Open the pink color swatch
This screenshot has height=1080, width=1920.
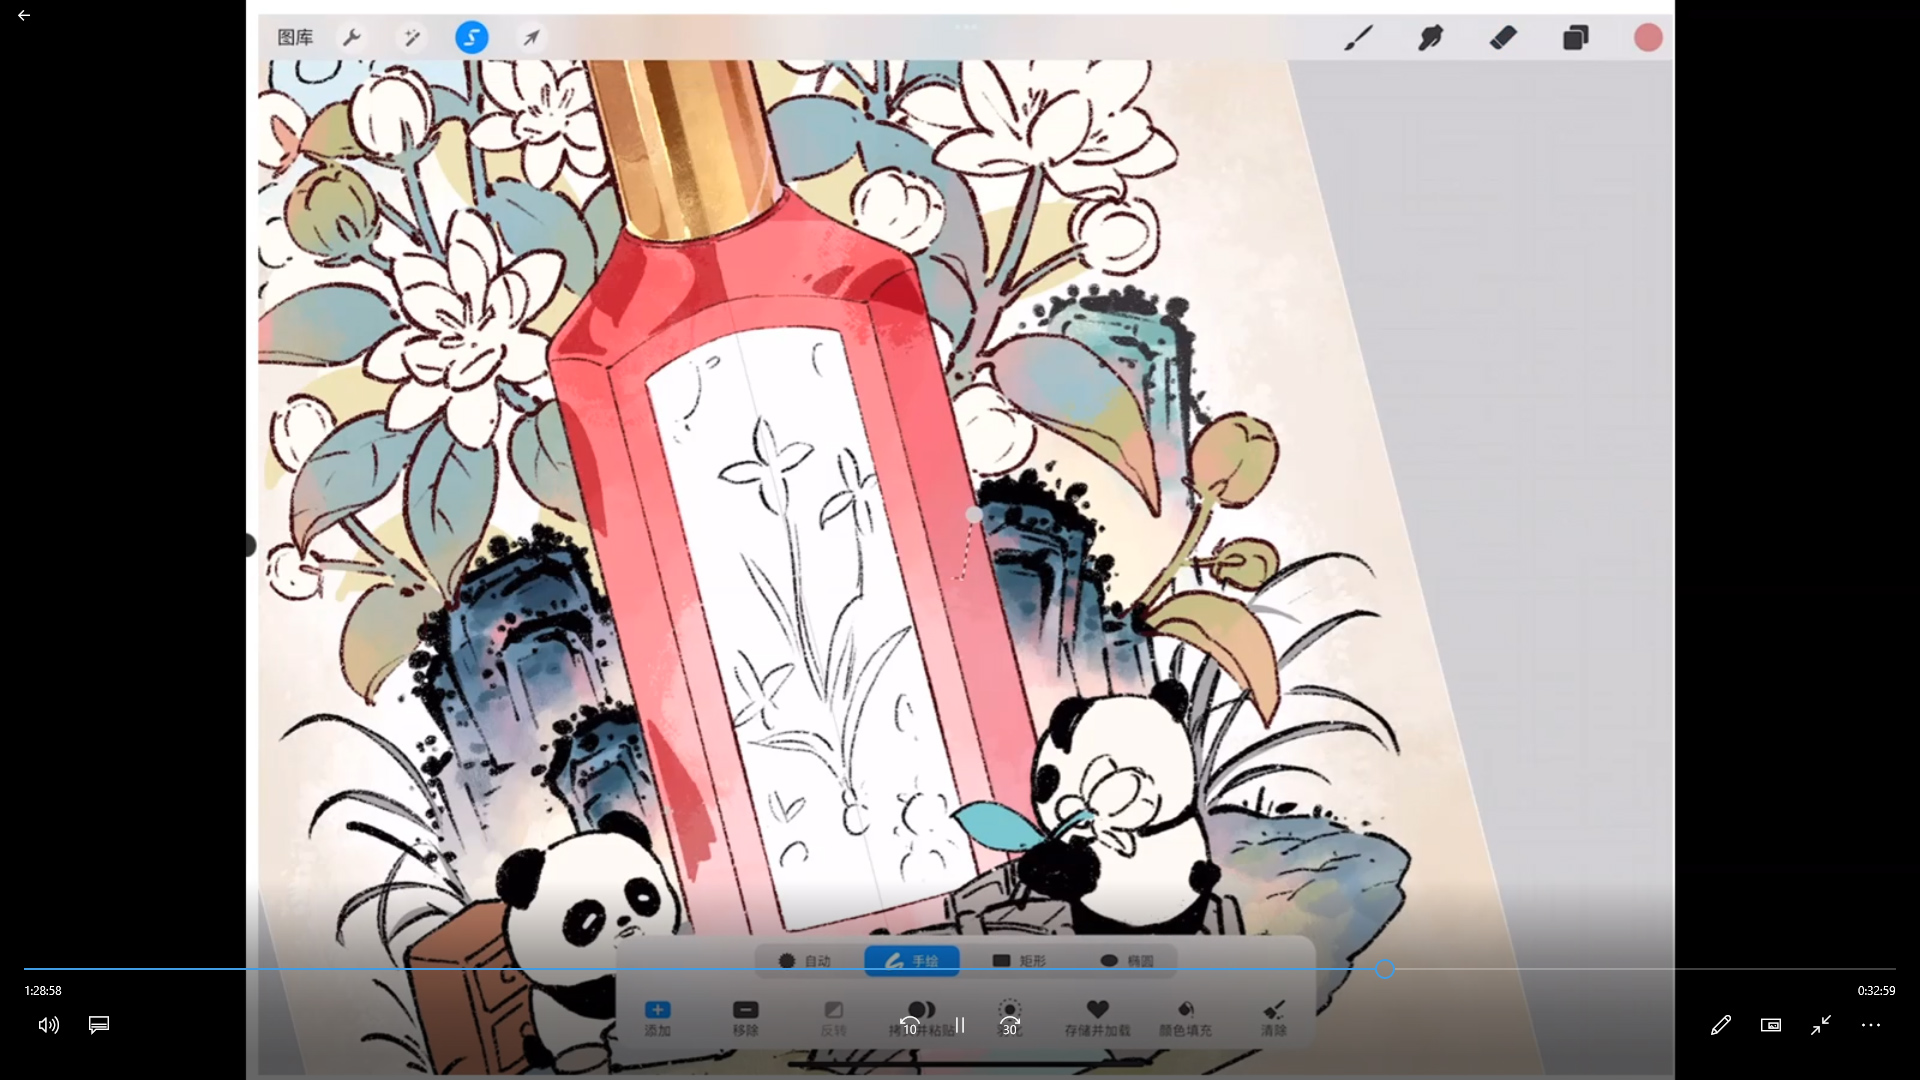(1648, 38)
